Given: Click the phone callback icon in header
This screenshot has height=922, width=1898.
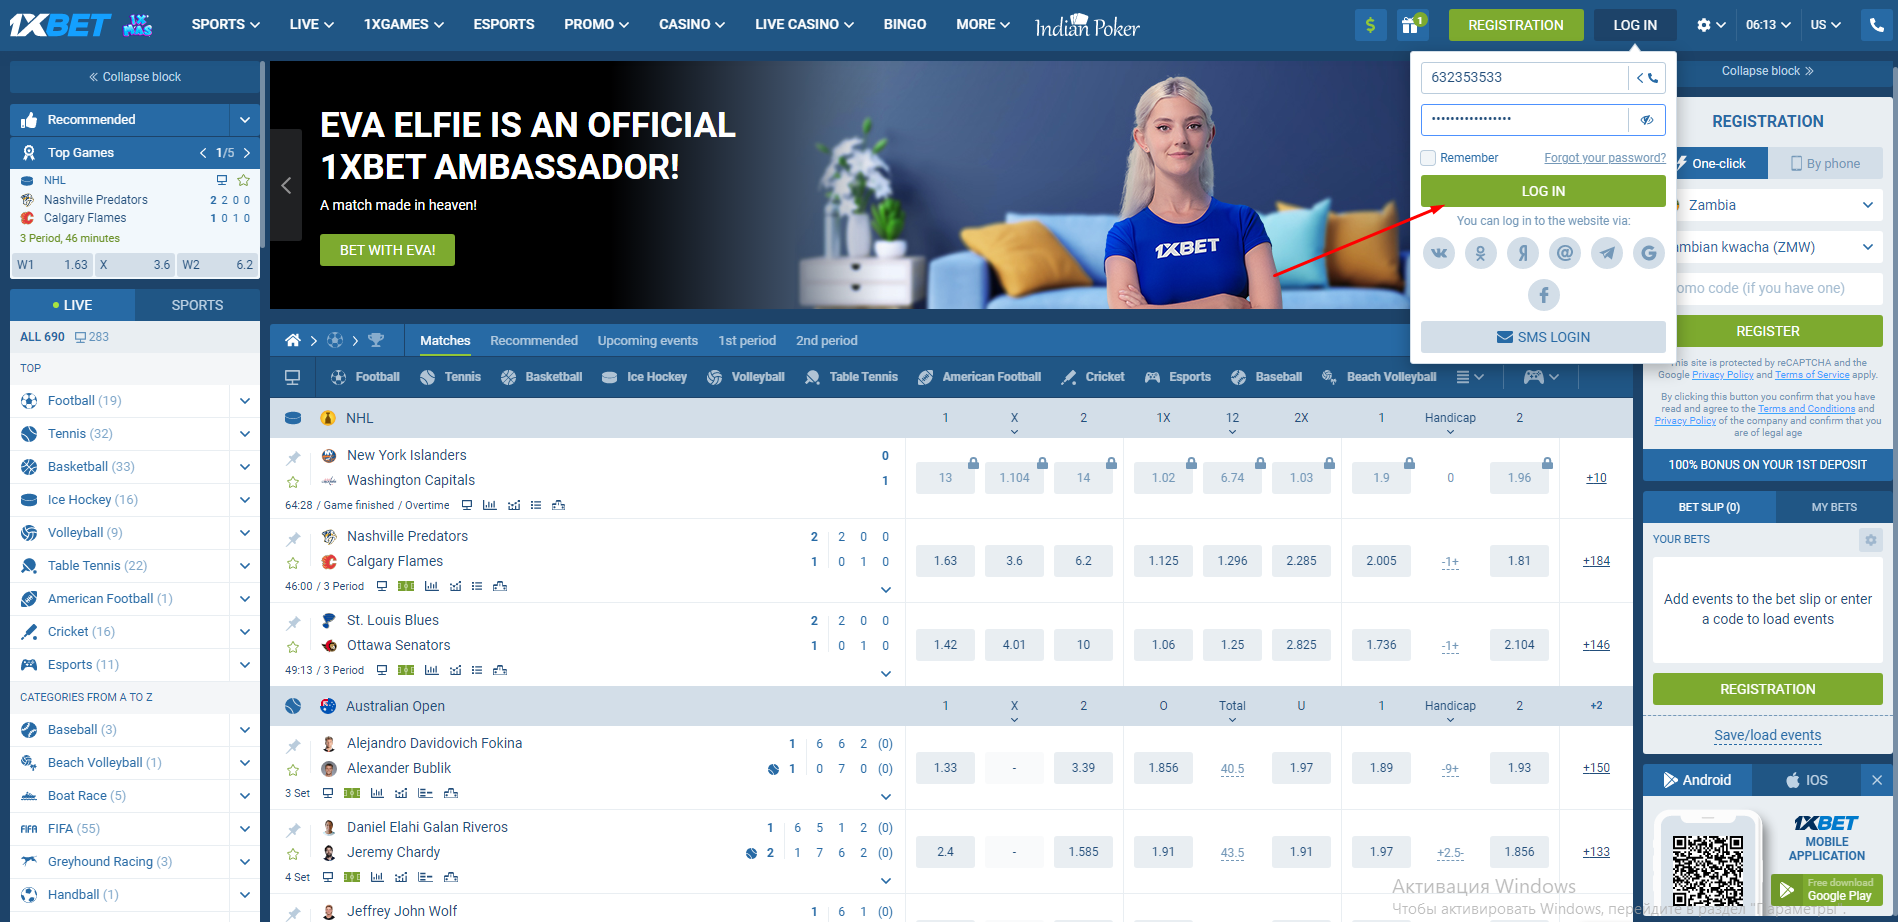Looking at the screenshot, I should coord(1877,25).
